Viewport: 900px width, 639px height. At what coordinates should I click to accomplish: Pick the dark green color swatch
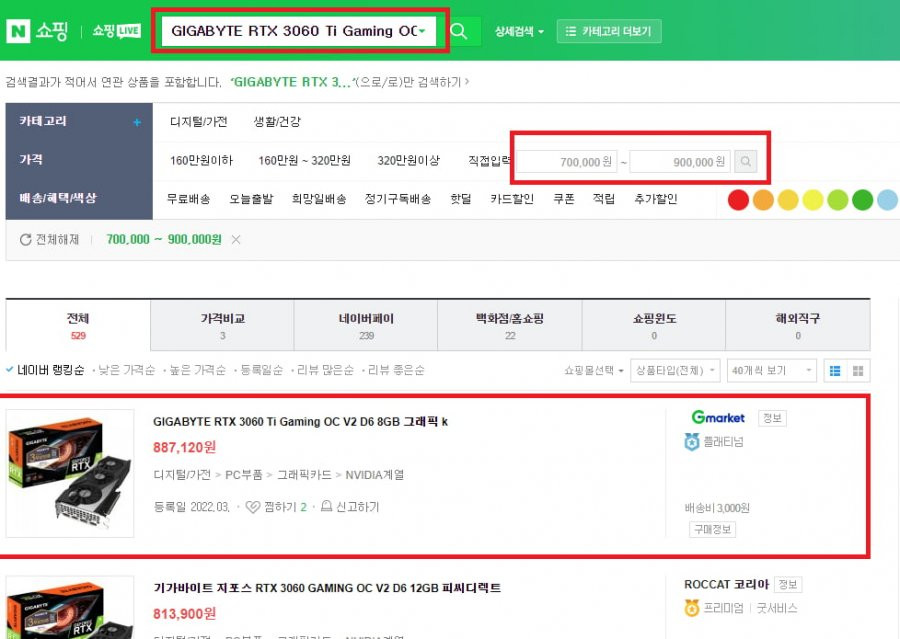(863, 200)
